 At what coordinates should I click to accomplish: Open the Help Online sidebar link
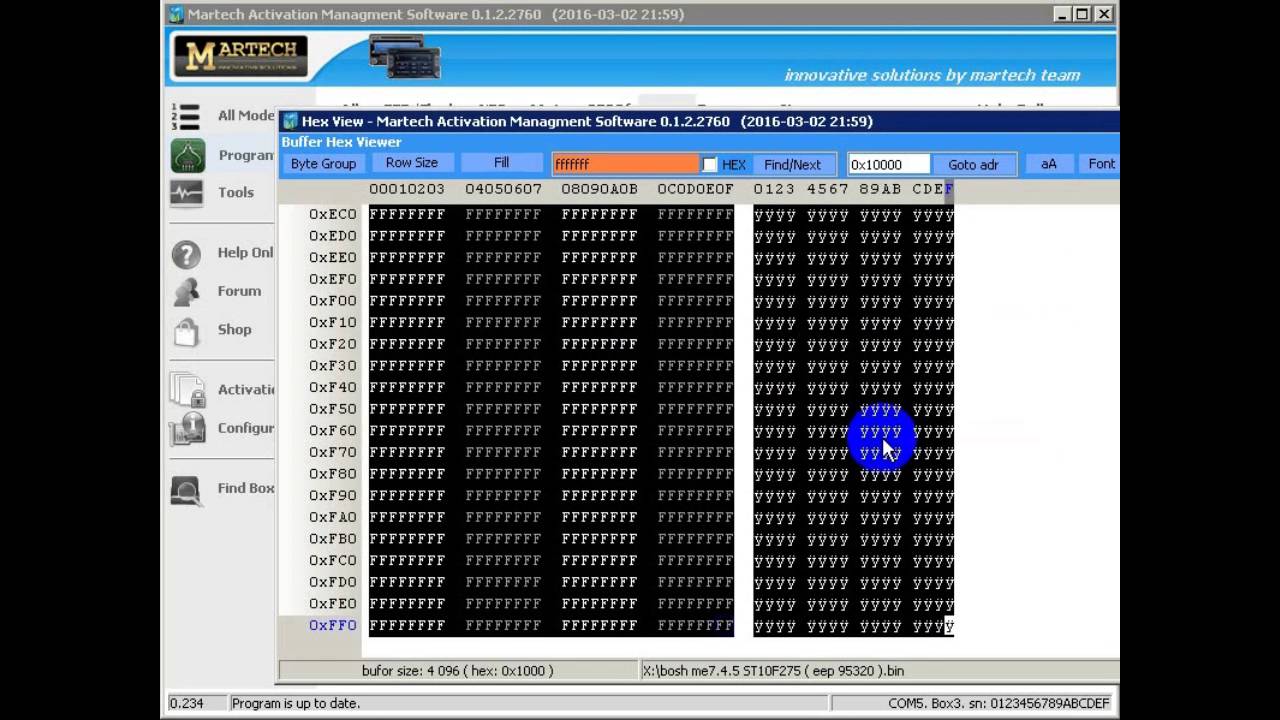click(x=246, y=252)
